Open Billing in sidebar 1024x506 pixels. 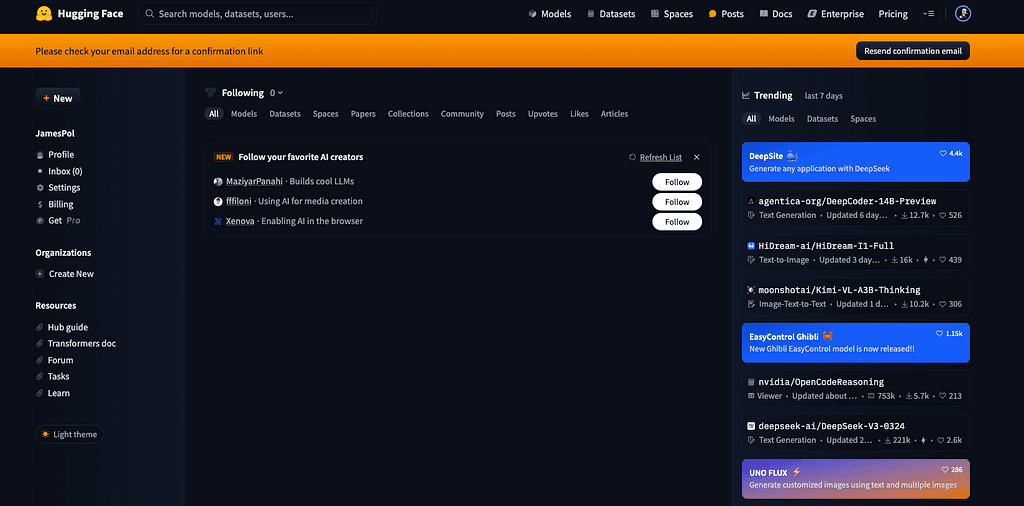click(x=55, y=204)
